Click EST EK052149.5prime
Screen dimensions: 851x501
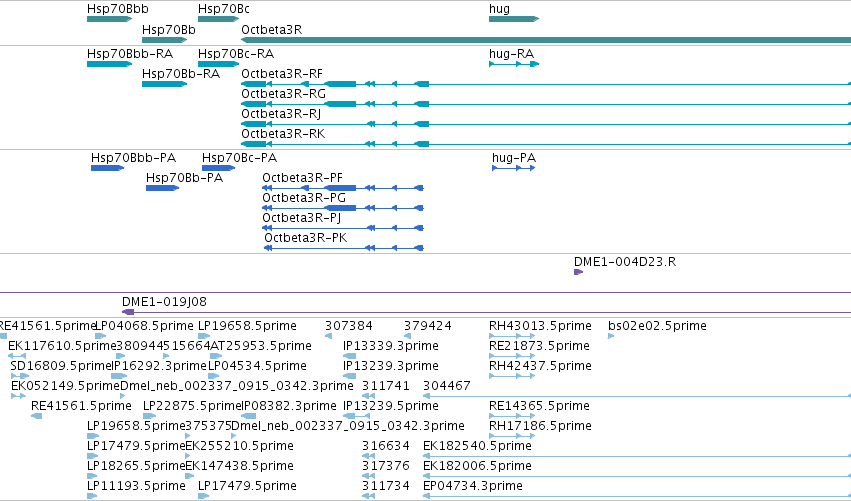pyautogui.click(x=65, y=386)
